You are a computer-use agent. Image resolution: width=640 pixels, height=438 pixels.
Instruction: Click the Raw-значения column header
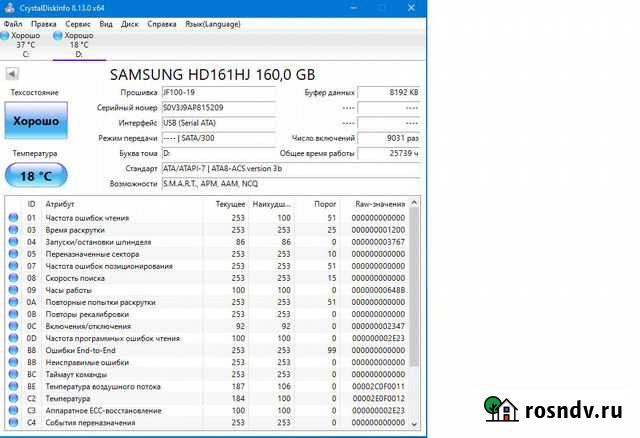(380, 203)
